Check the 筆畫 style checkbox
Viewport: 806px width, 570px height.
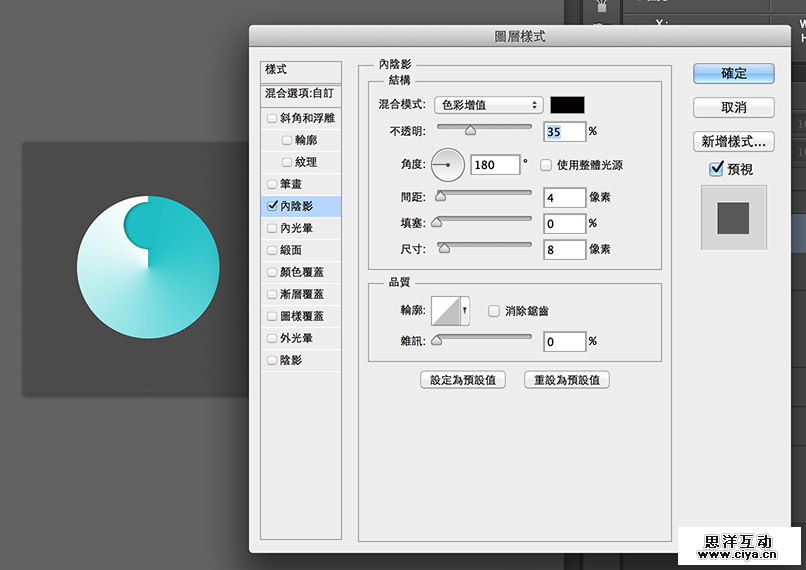[272, 184]
